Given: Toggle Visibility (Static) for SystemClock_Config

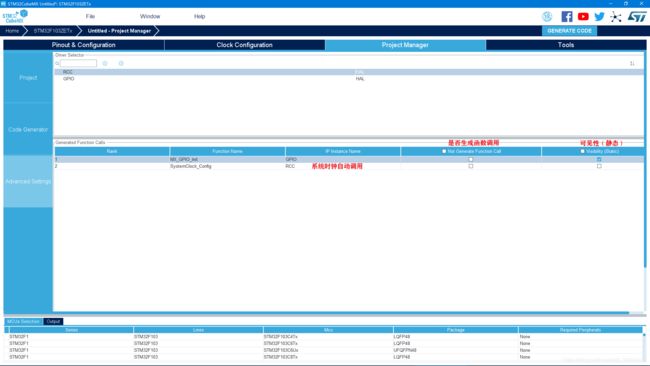Looking at the screenshot, I should point(599,166).
